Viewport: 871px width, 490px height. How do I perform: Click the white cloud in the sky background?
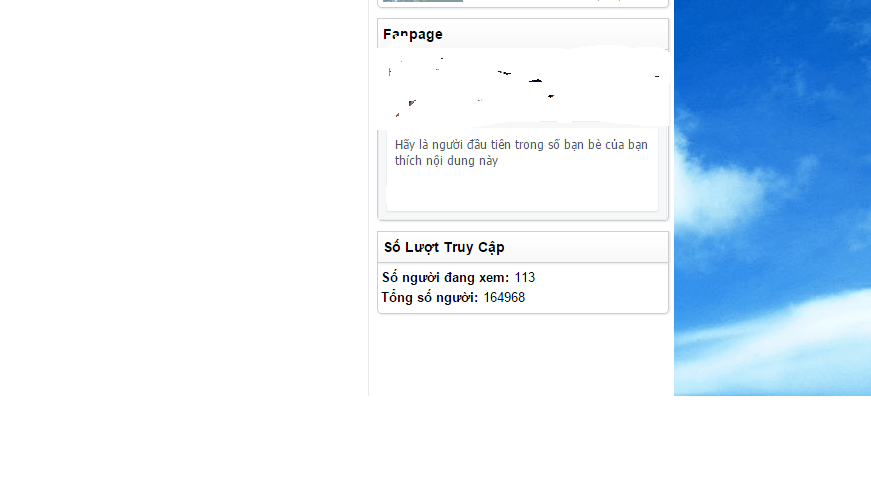(722, 189)
